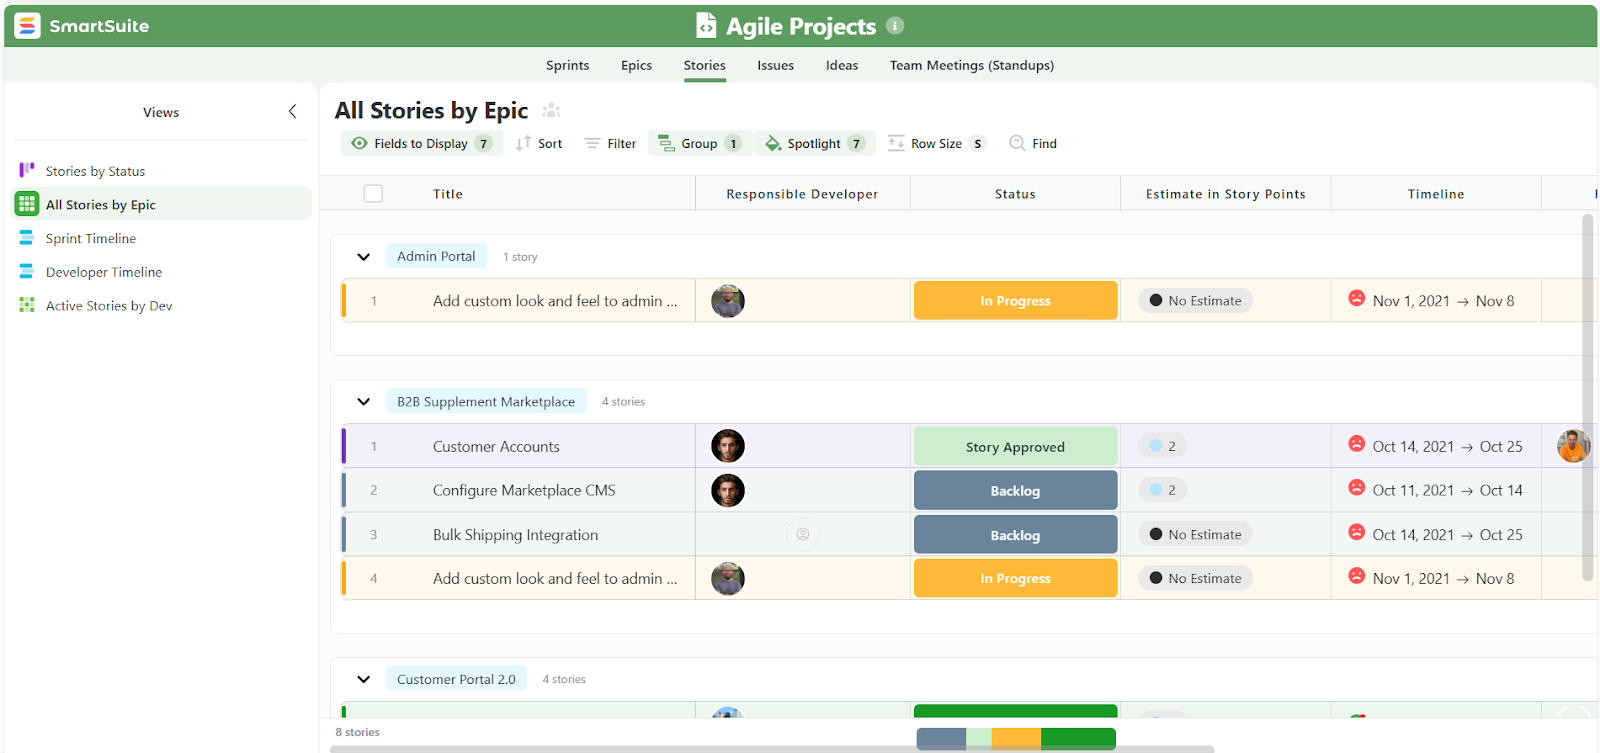The width and height of the screenshot is (1600, 753).
Task: Open the Customer Accounts story title
Action: pos(496,446)
